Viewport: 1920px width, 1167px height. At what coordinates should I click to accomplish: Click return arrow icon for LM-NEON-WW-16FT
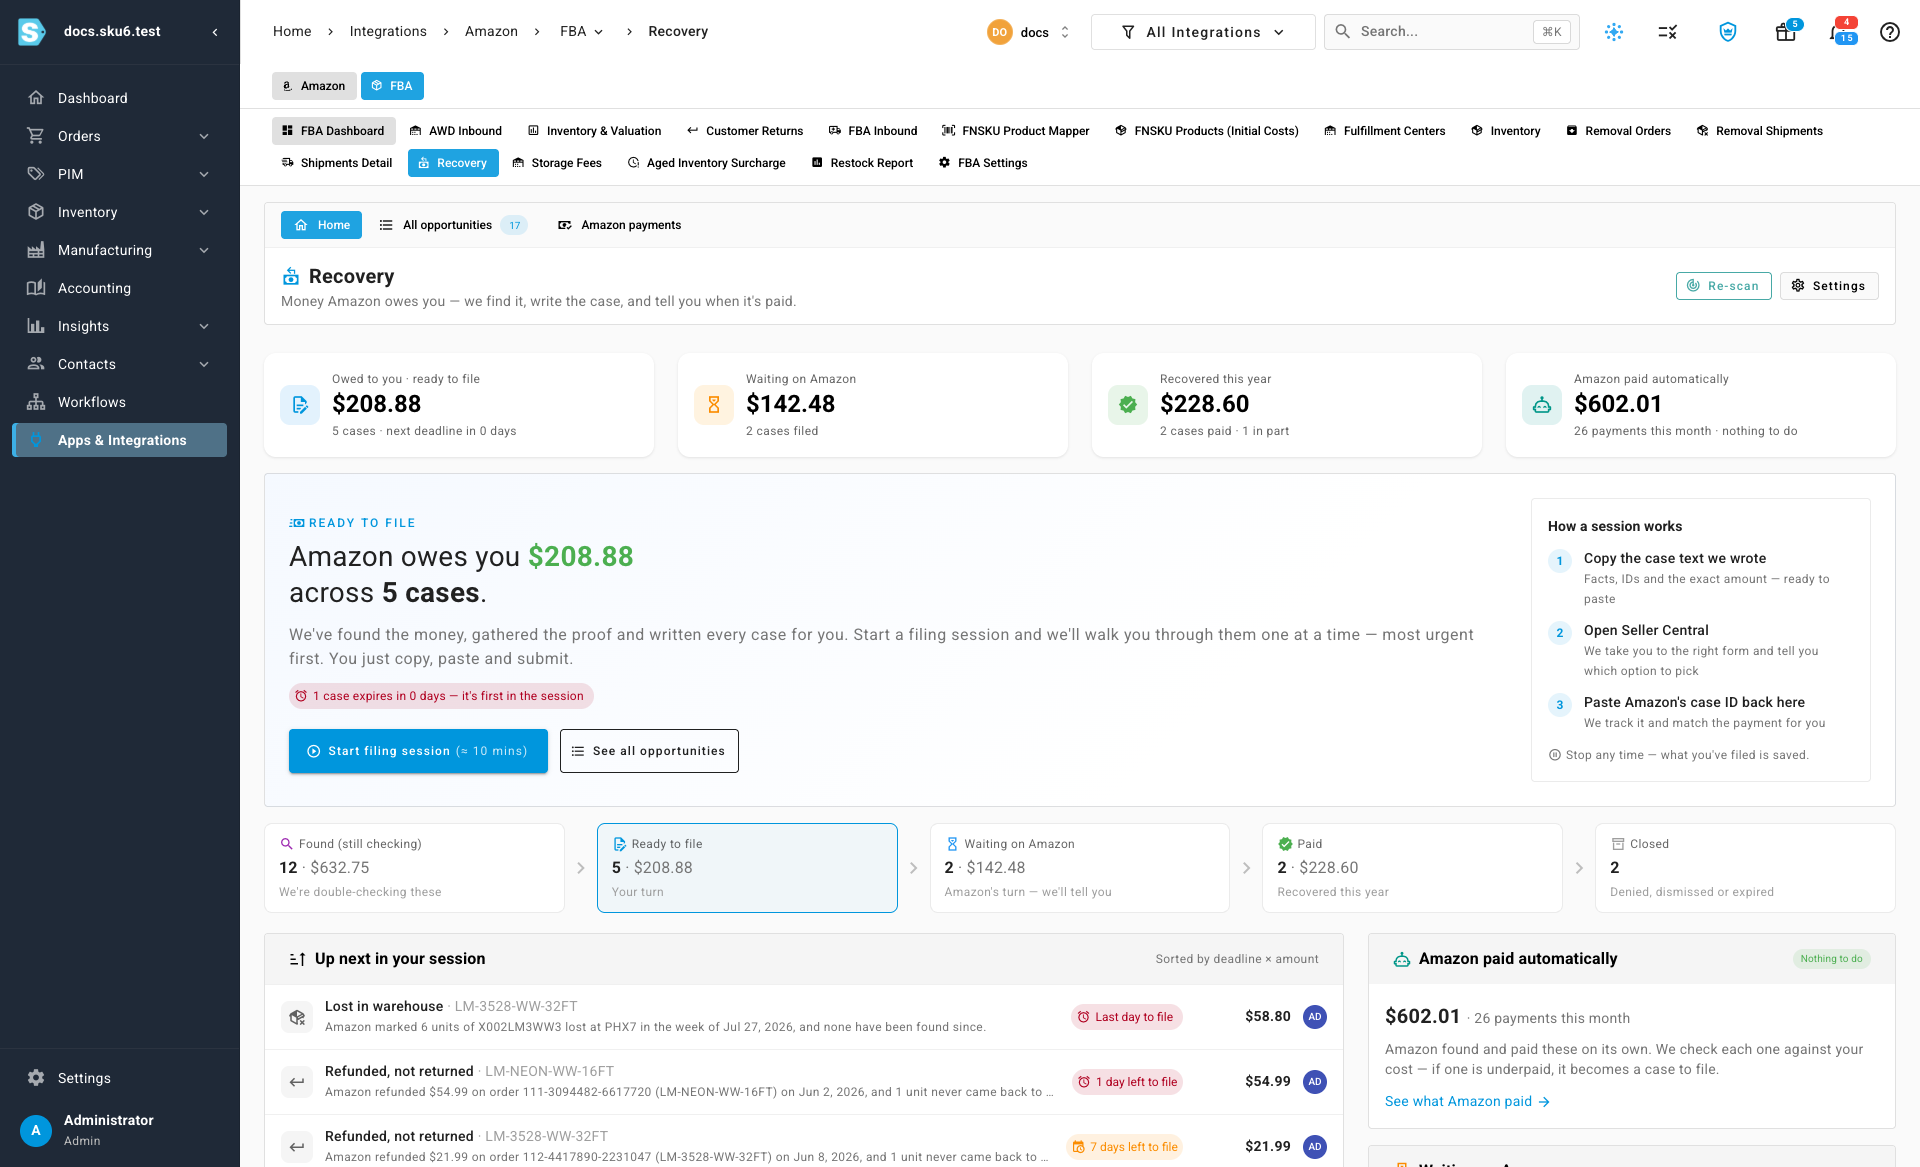click(x=297, y=1082)
